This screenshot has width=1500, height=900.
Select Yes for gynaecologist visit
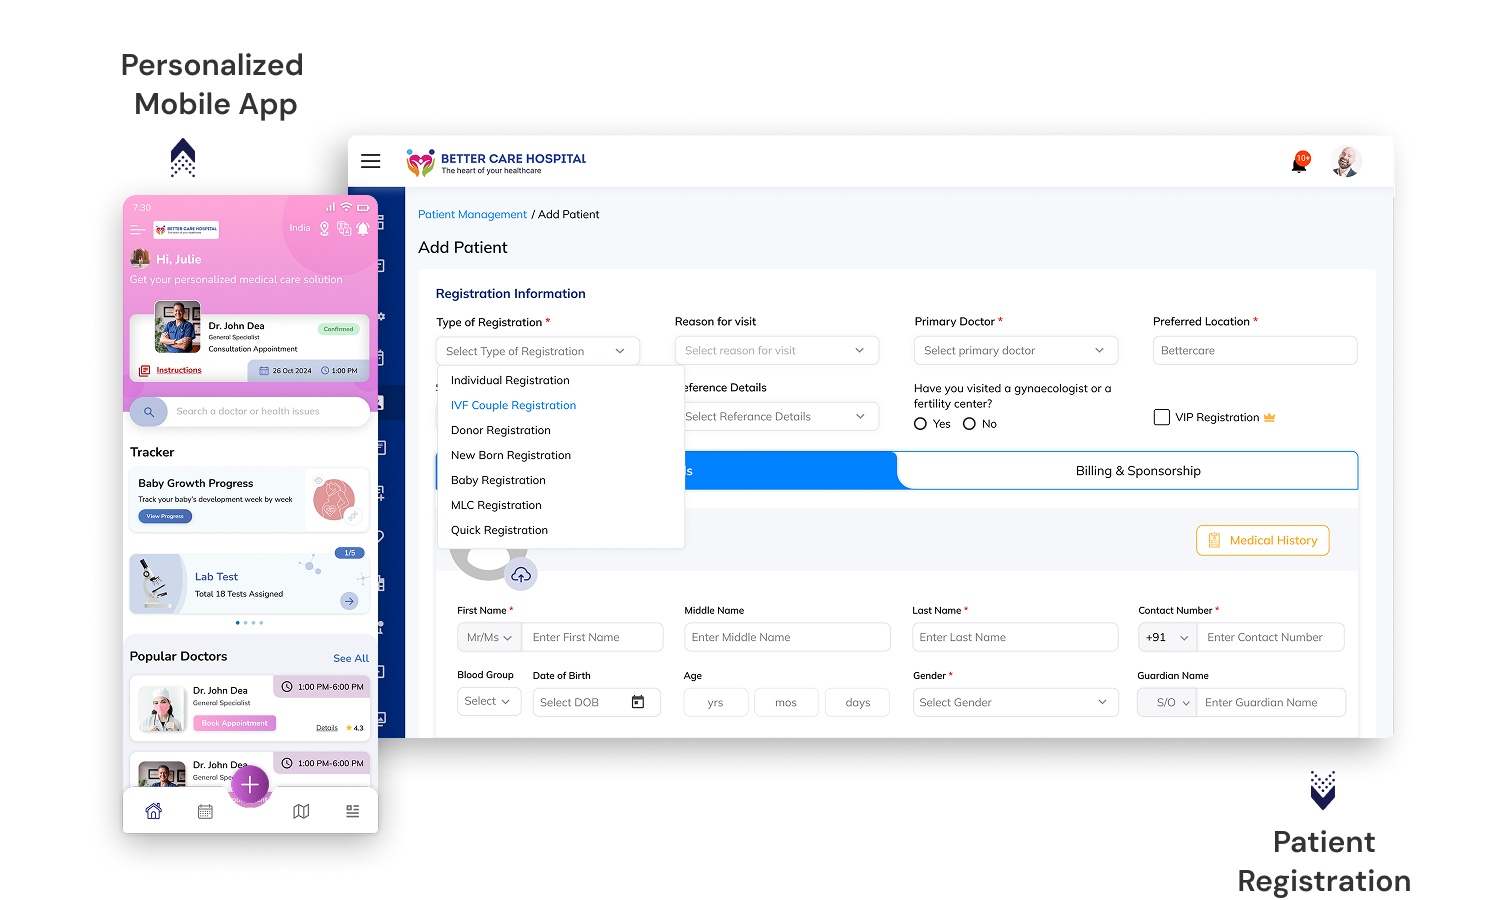click(920, 424)
